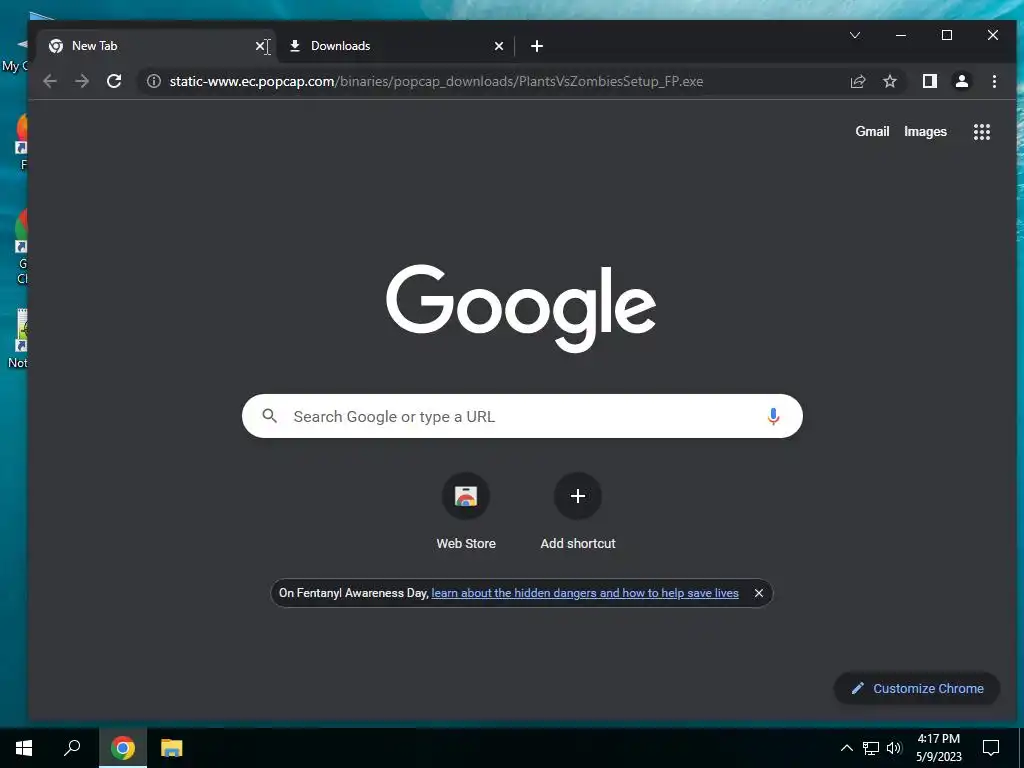This screenshot has height=768, width=1024.
Task: Open Google Images link
Action: tap(925, 131)
